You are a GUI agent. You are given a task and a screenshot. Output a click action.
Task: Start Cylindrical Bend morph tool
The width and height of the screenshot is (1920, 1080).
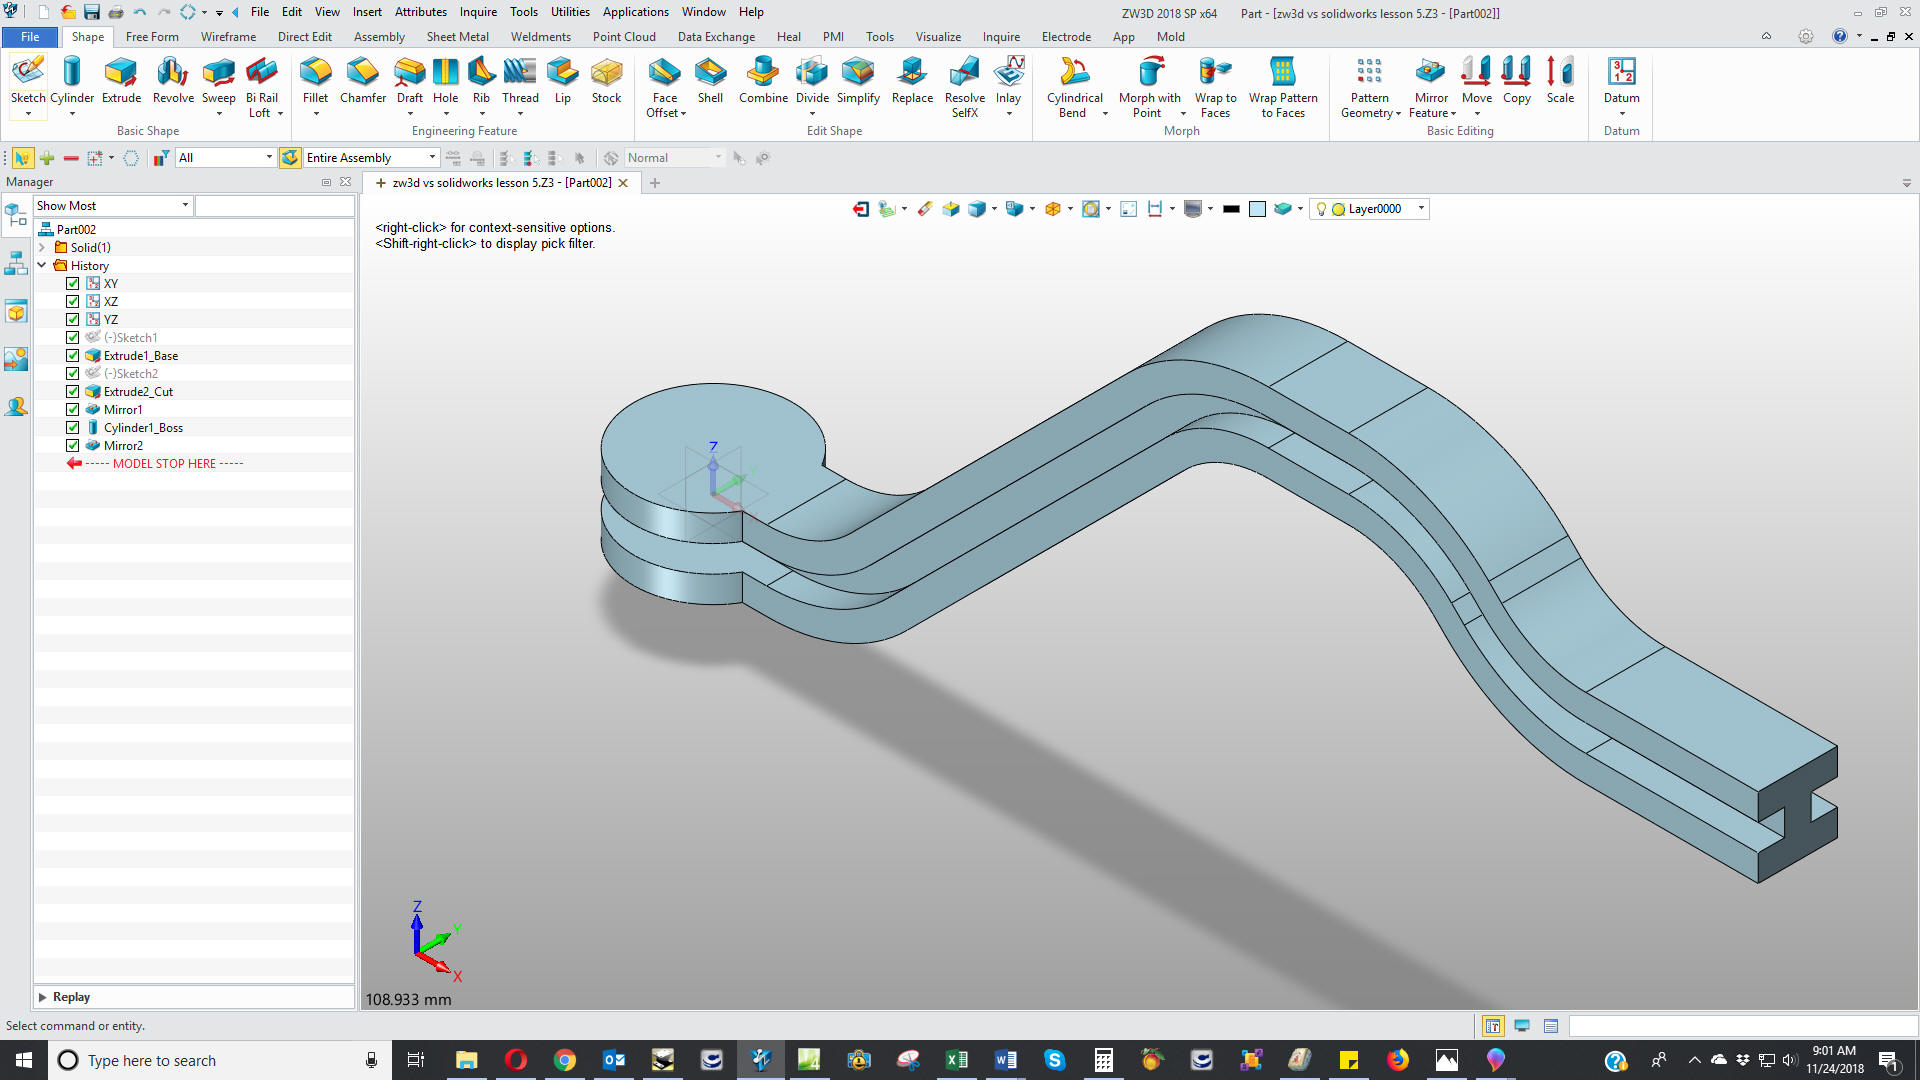coord(1074,87)
